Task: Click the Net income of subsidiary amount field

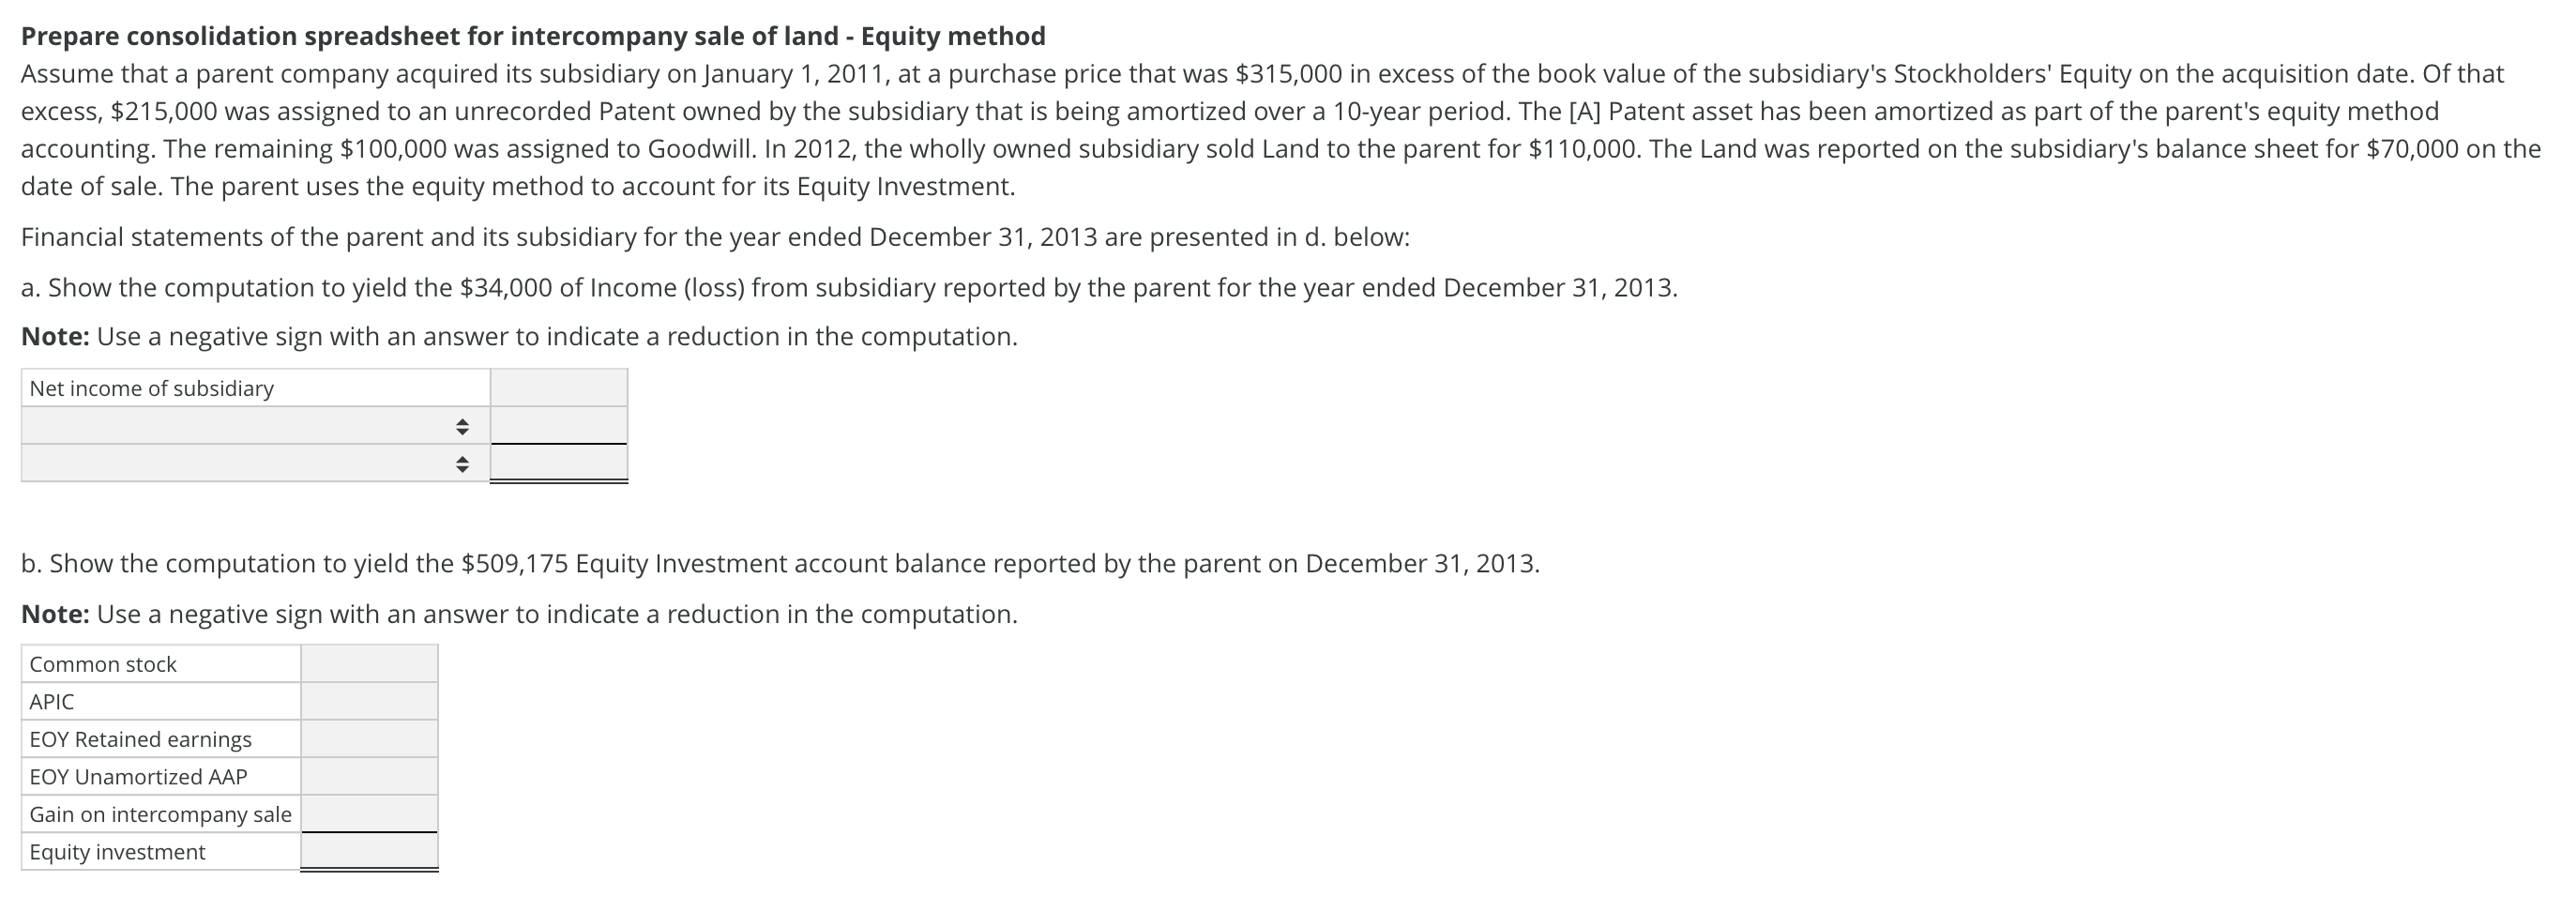Action: coord(559,388)
